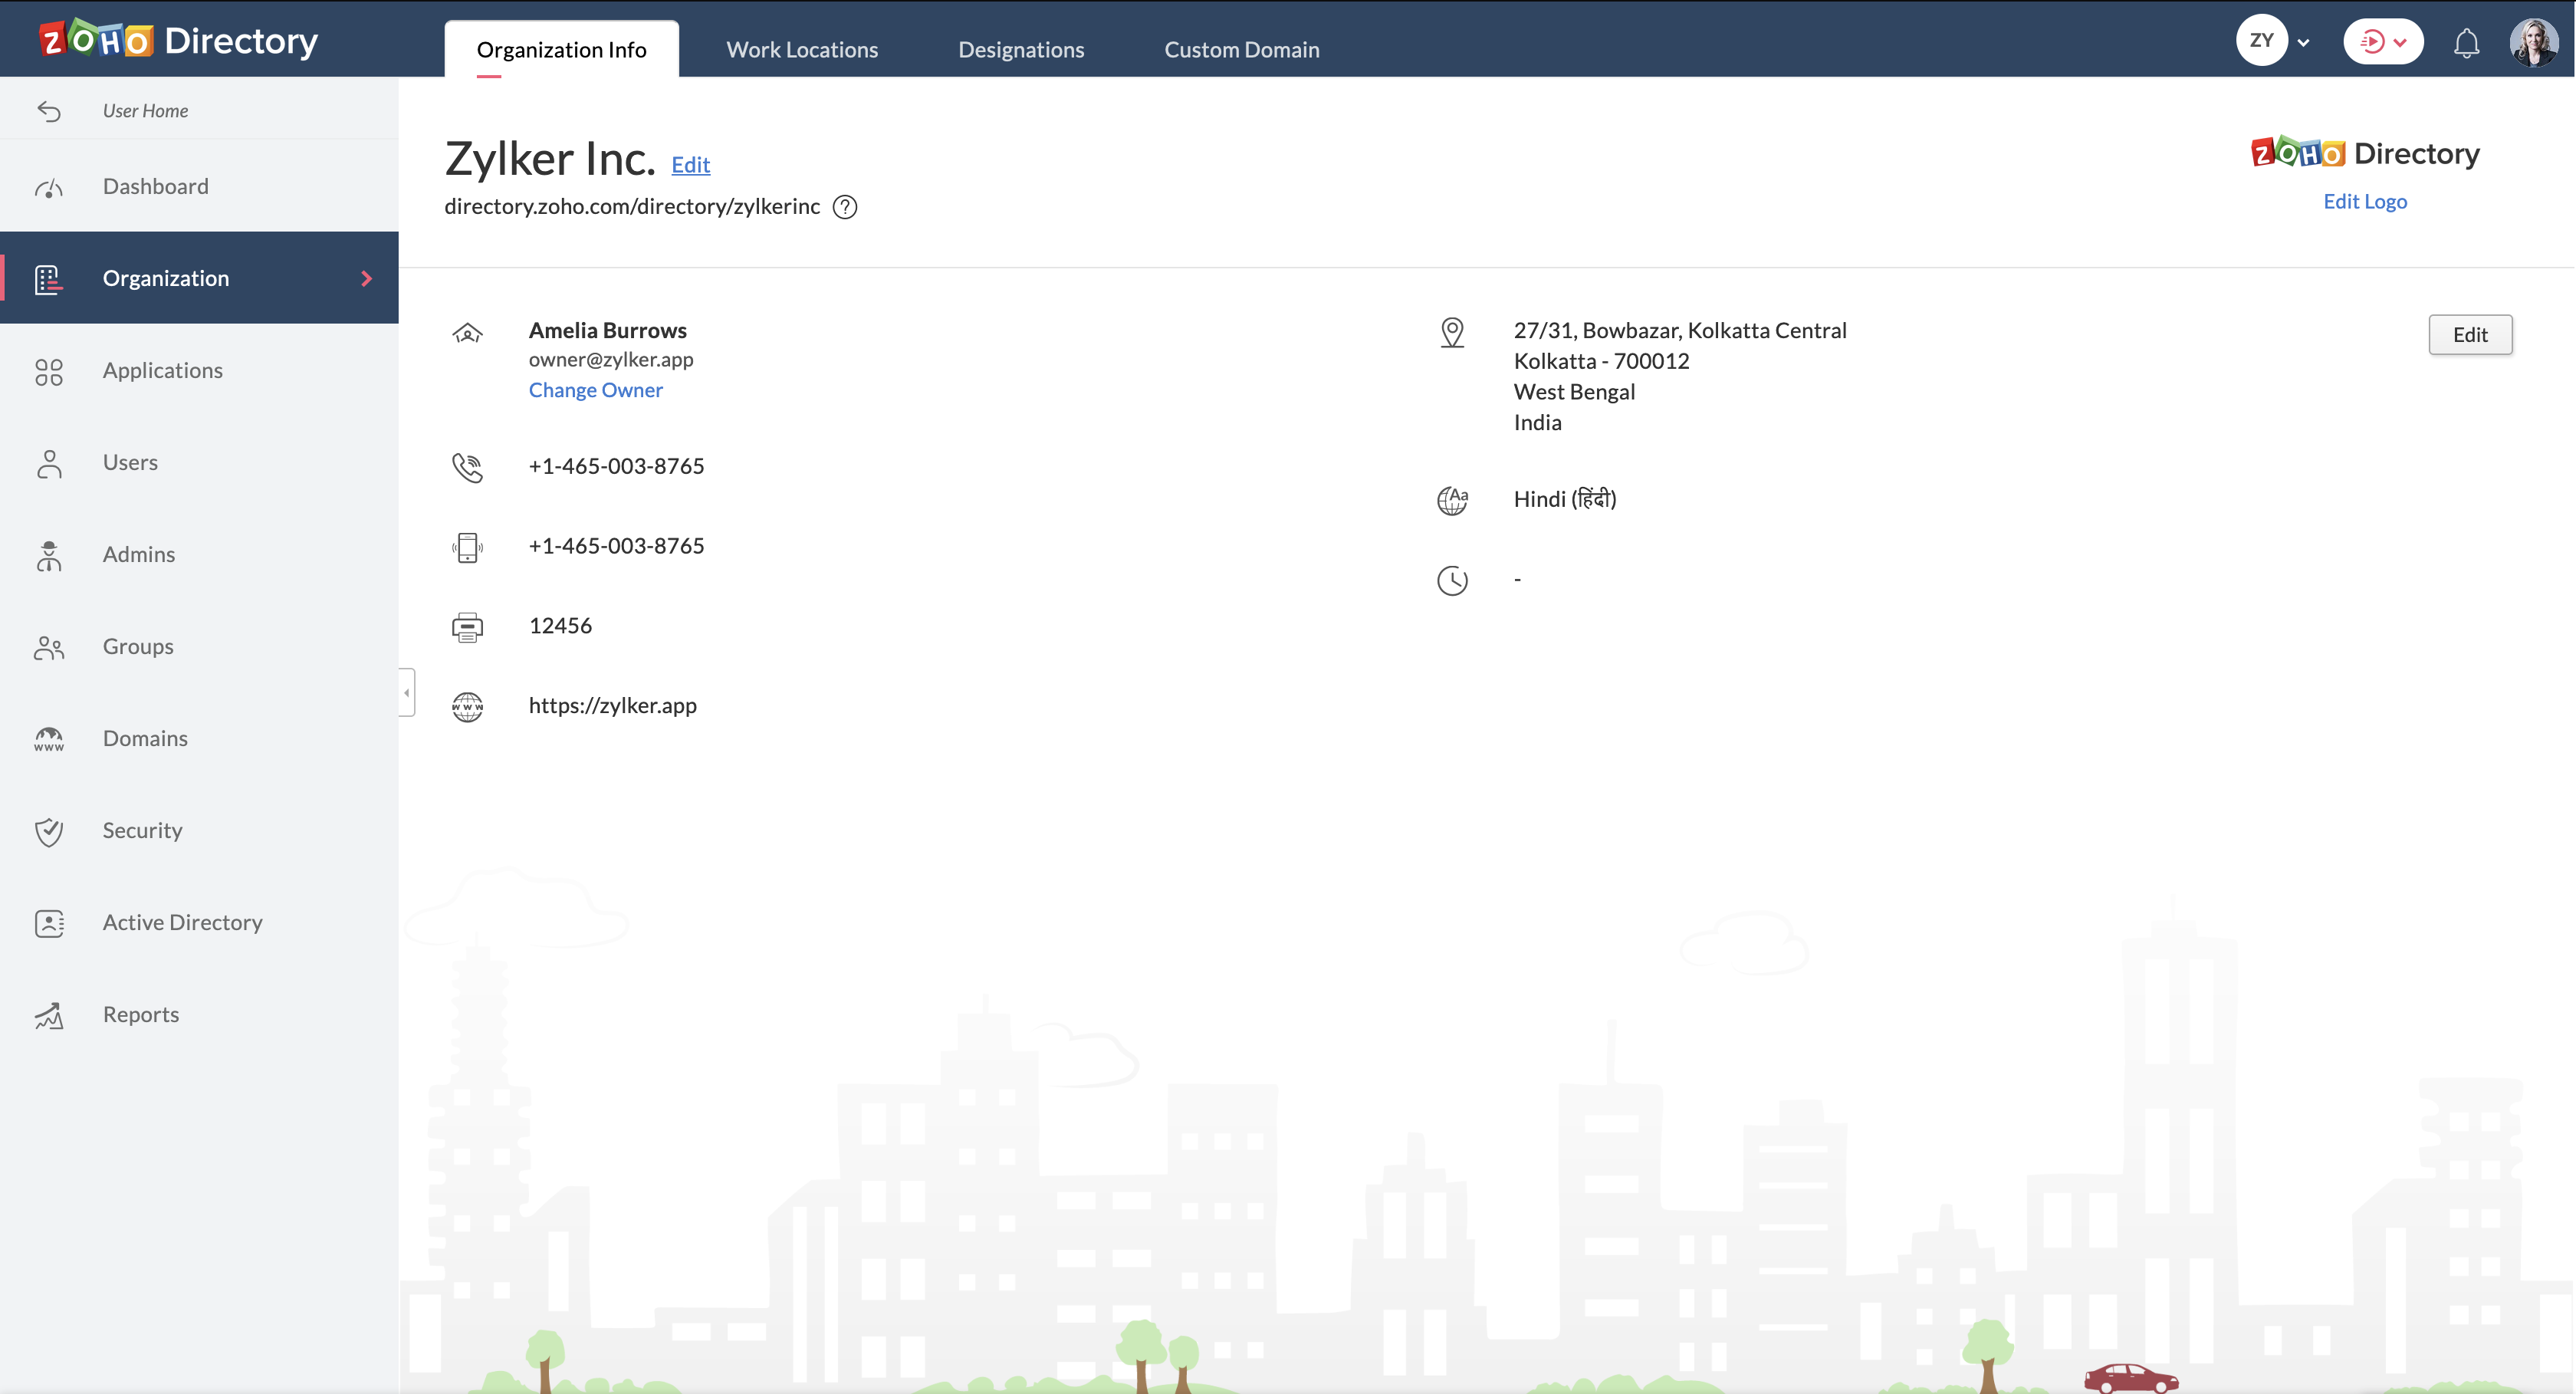Image resolution: width=2576 pixels, height=1394 pixels.
Task: Click the help question mark beside directory URL
Action: tap(845, 207)
